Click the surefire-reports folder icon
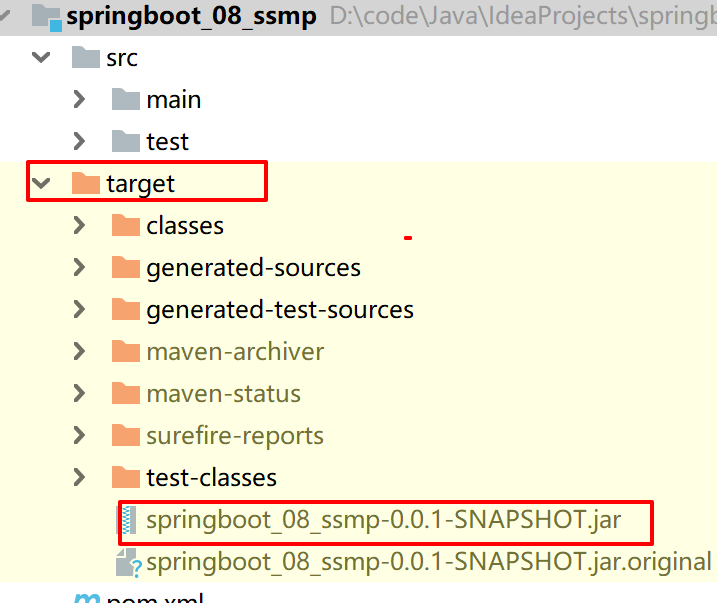The width and height of the screenshot is (717, 603). pos(126,436)
